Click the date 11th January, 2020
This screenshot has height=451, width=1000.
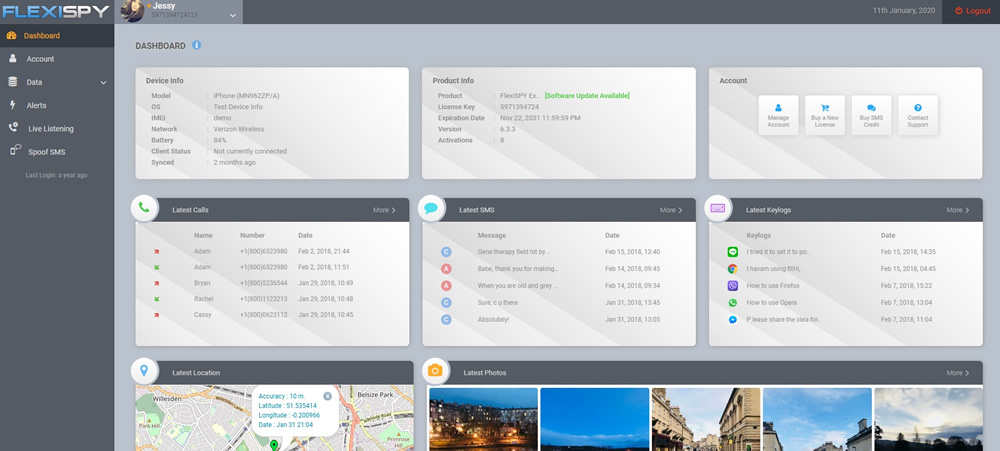point(902,11)
